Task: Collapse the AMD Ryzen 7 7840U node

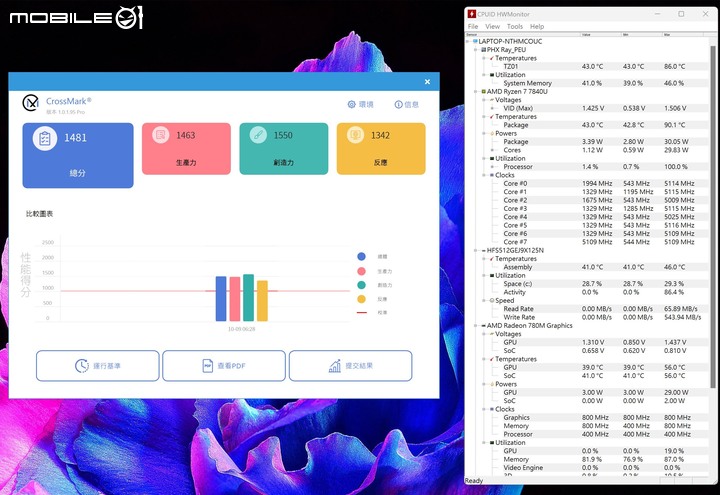Action: point(476,91)
